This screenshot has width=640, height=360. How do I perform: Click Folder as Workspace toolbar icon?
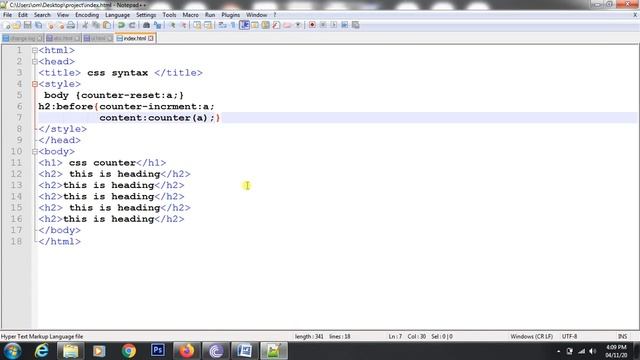tap(287, 25)
